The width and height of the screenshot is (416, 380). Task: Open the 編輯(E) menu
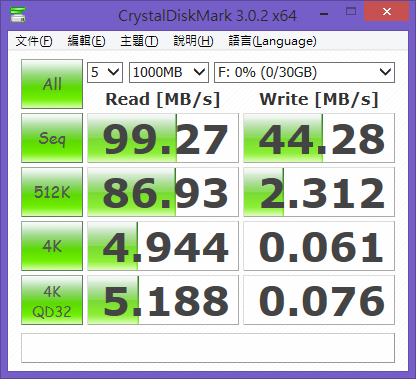pos(86,41)
